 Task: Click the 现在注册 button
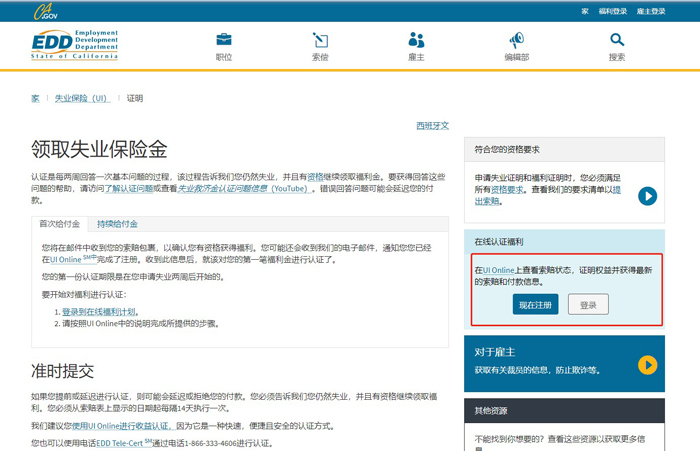(535, 305)
